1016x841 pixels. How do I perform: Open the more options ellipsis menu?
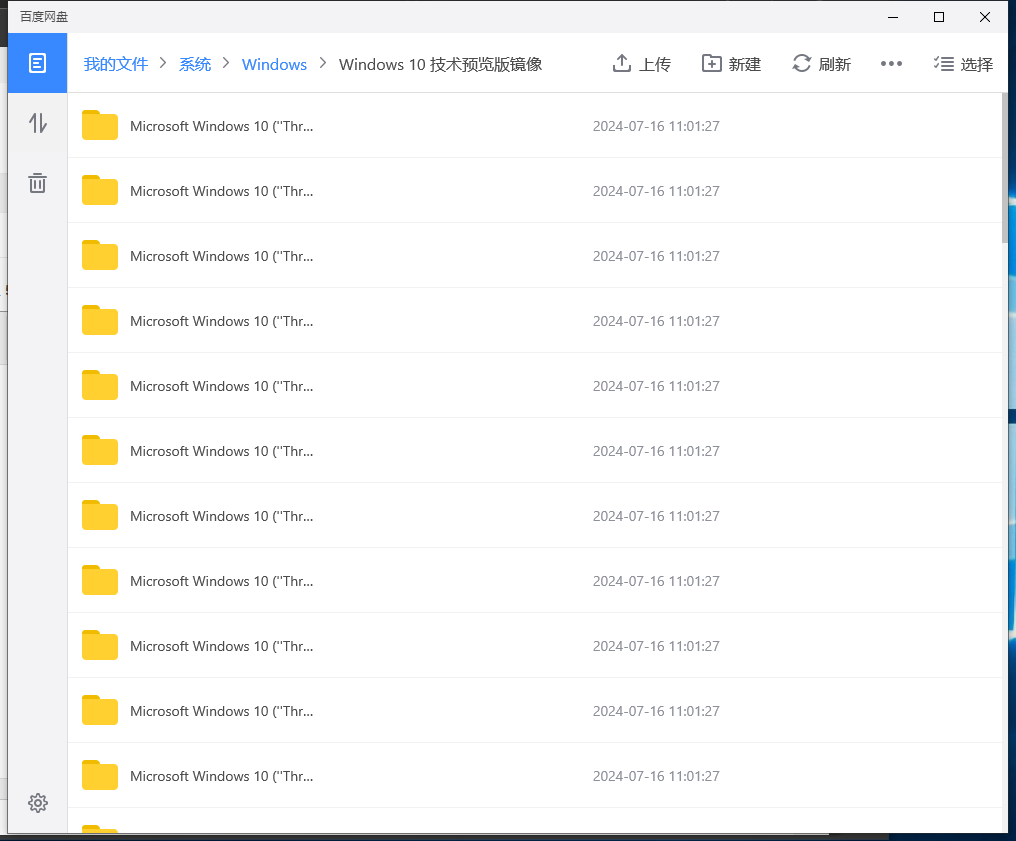point(891,64)
